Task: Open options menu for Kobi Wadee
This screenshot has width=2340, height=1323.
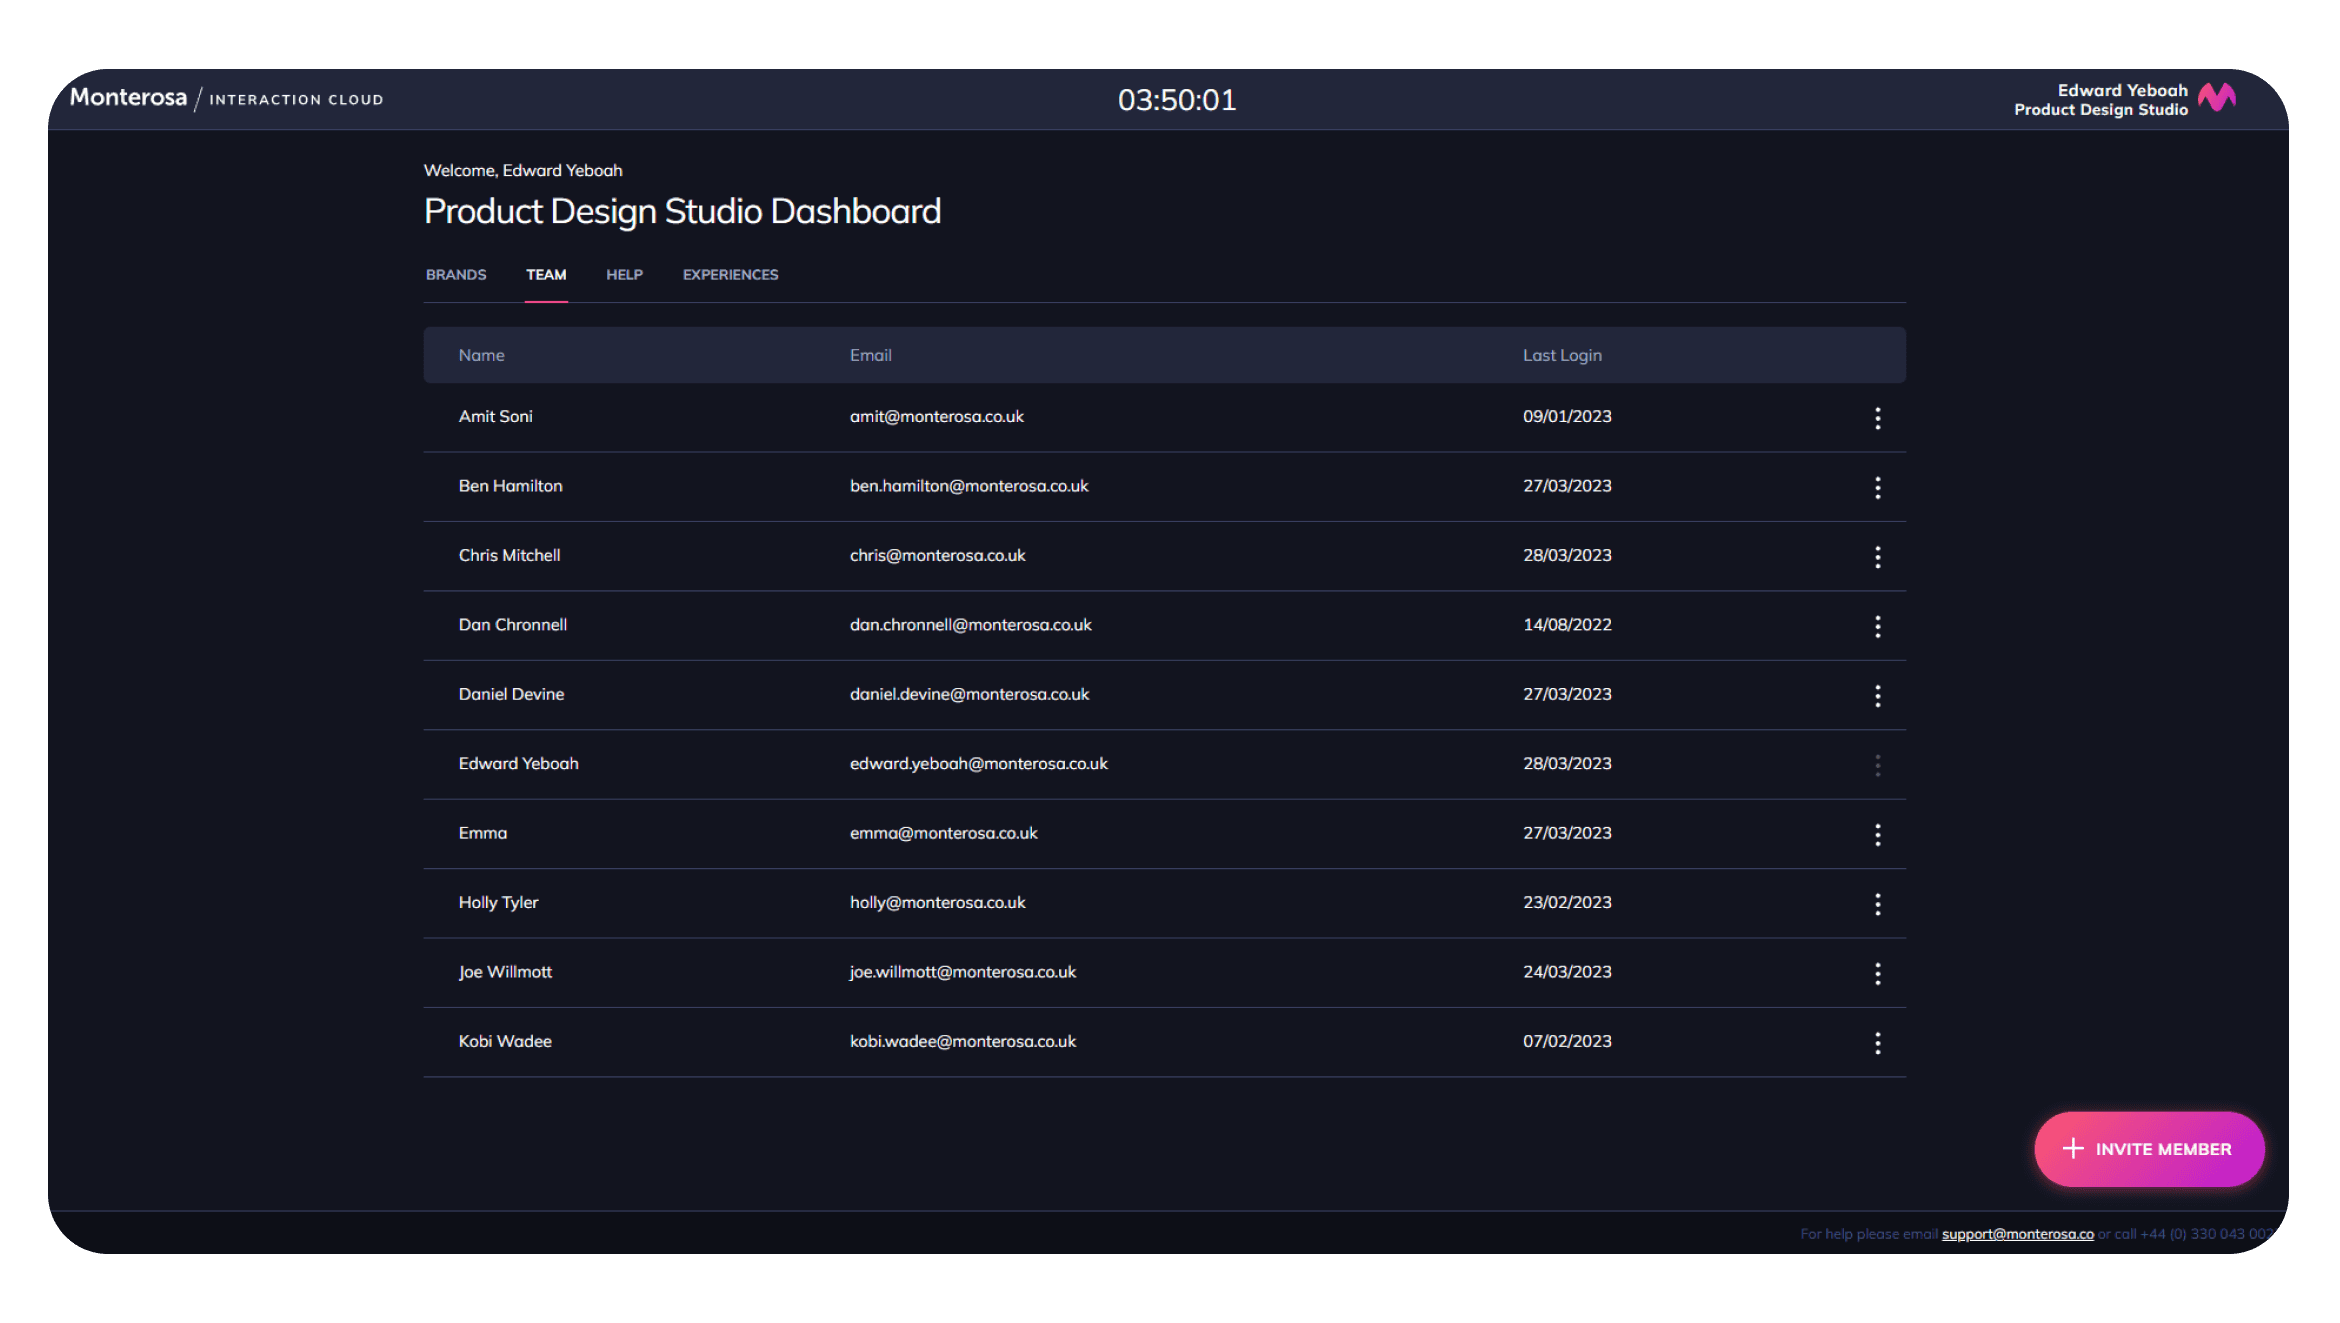Action: (1877, 1043)
